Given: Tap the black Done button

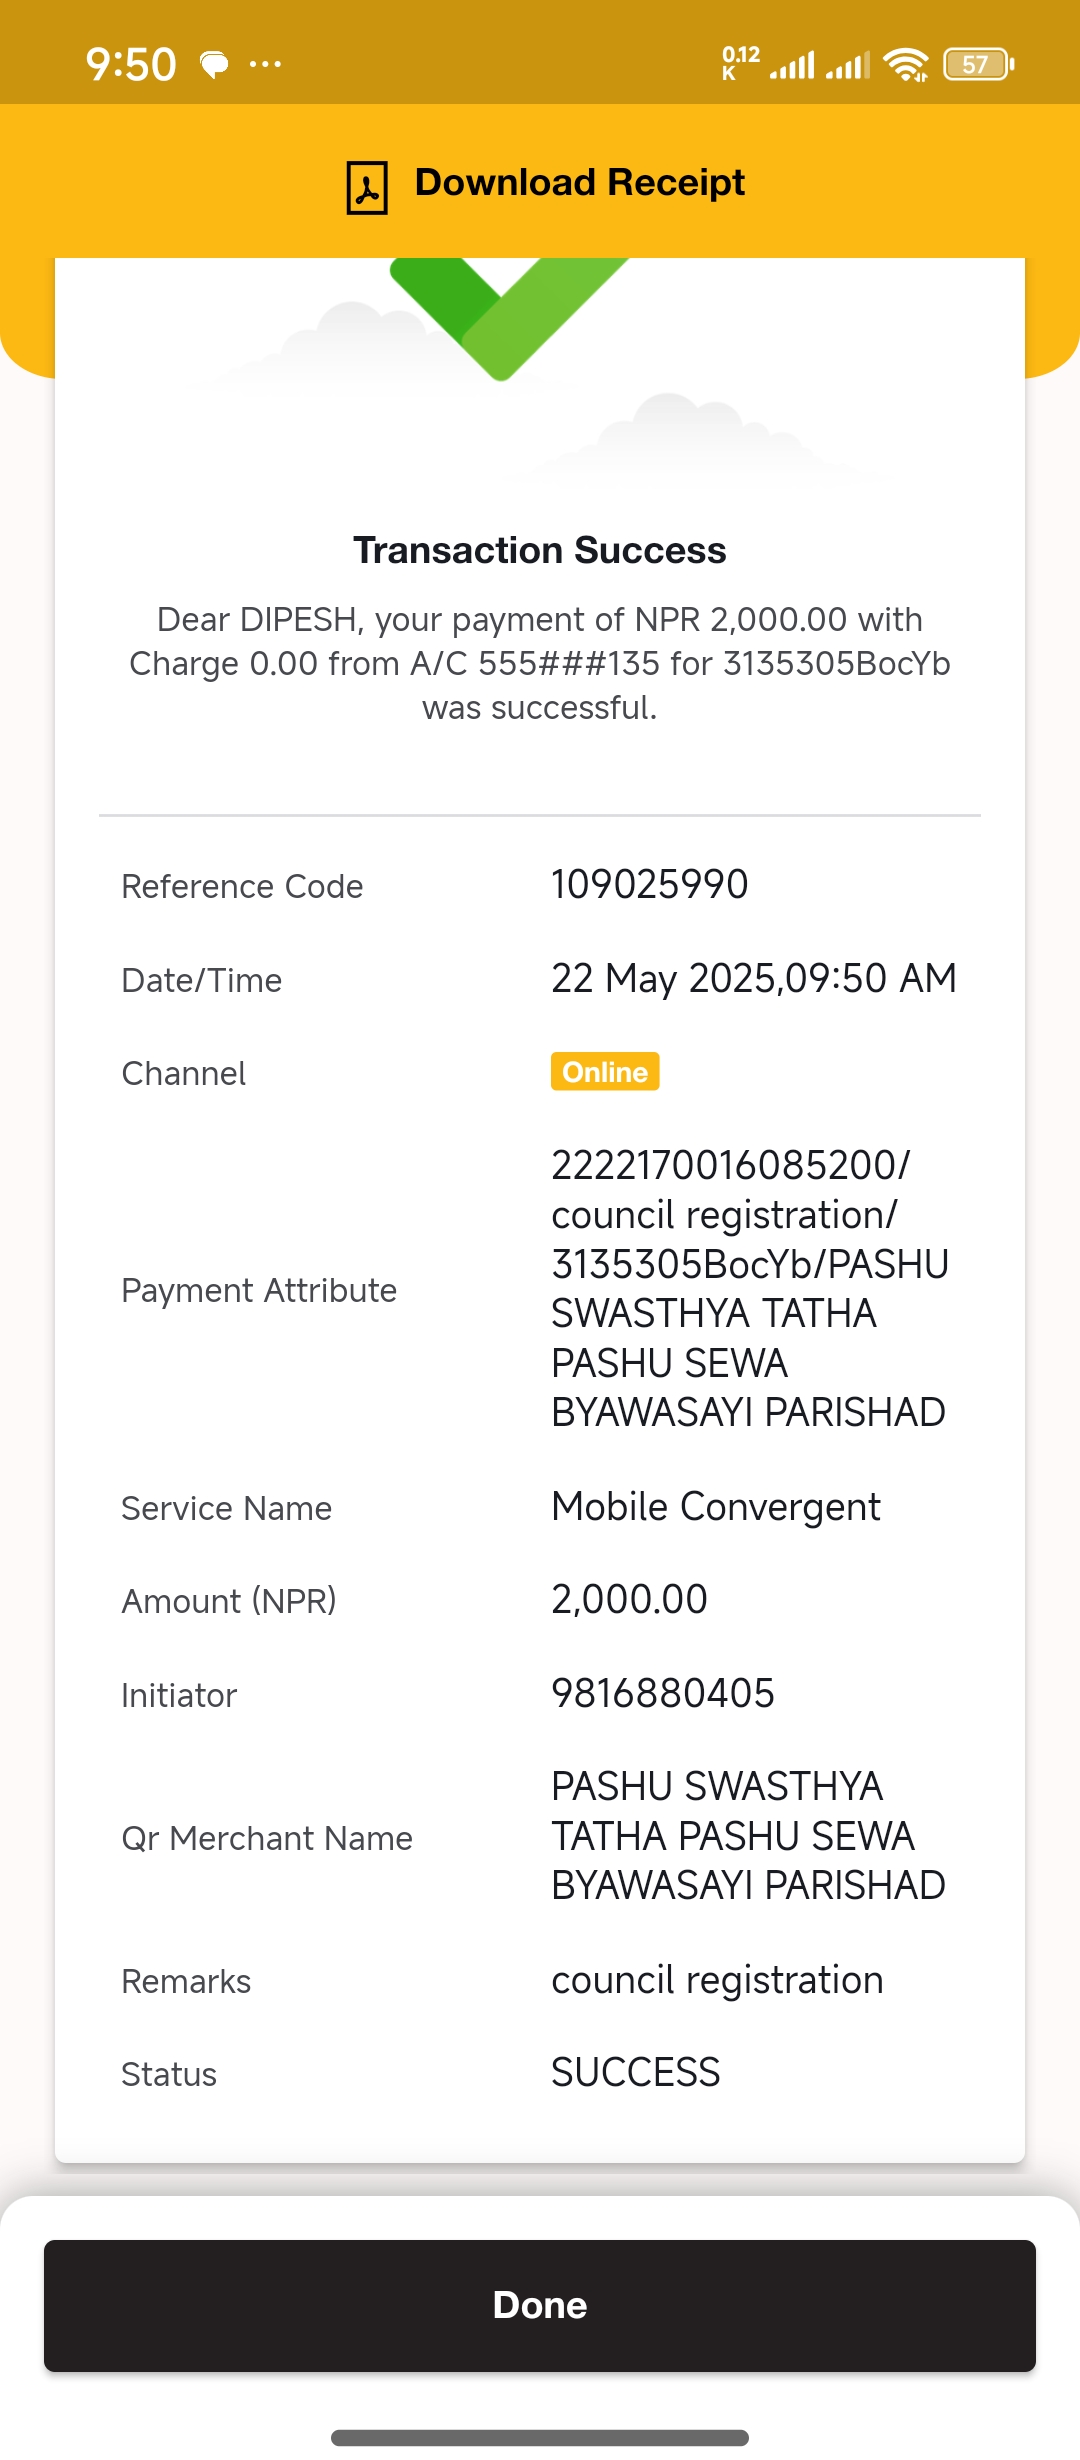Looking at the screenshot, I should tap(540, 2305).
